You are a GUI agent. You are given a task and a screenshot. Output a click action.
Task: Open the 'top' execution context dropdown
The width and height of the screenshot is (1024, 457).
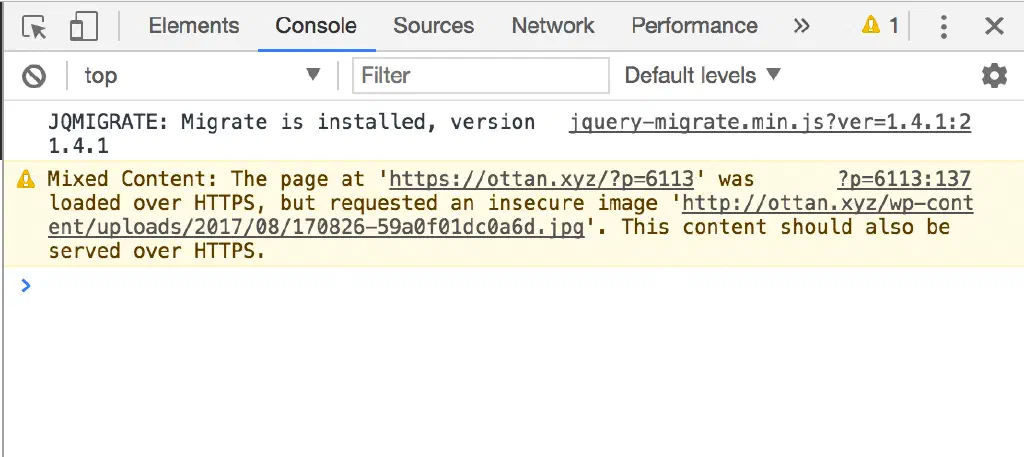tap(202, 75)
